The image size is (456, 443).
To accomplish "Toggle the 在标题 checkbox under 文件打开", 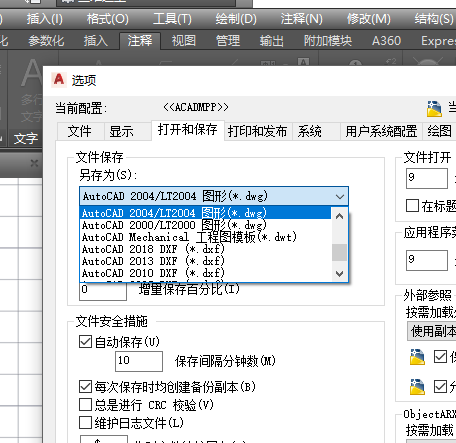I will pyautogui.click(x=412, y=206).
